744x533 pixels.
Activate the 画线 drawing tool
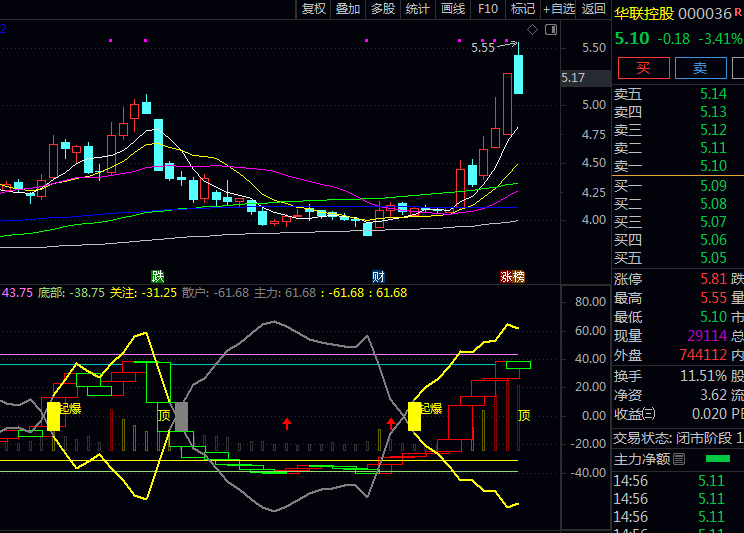click(452, 9)
